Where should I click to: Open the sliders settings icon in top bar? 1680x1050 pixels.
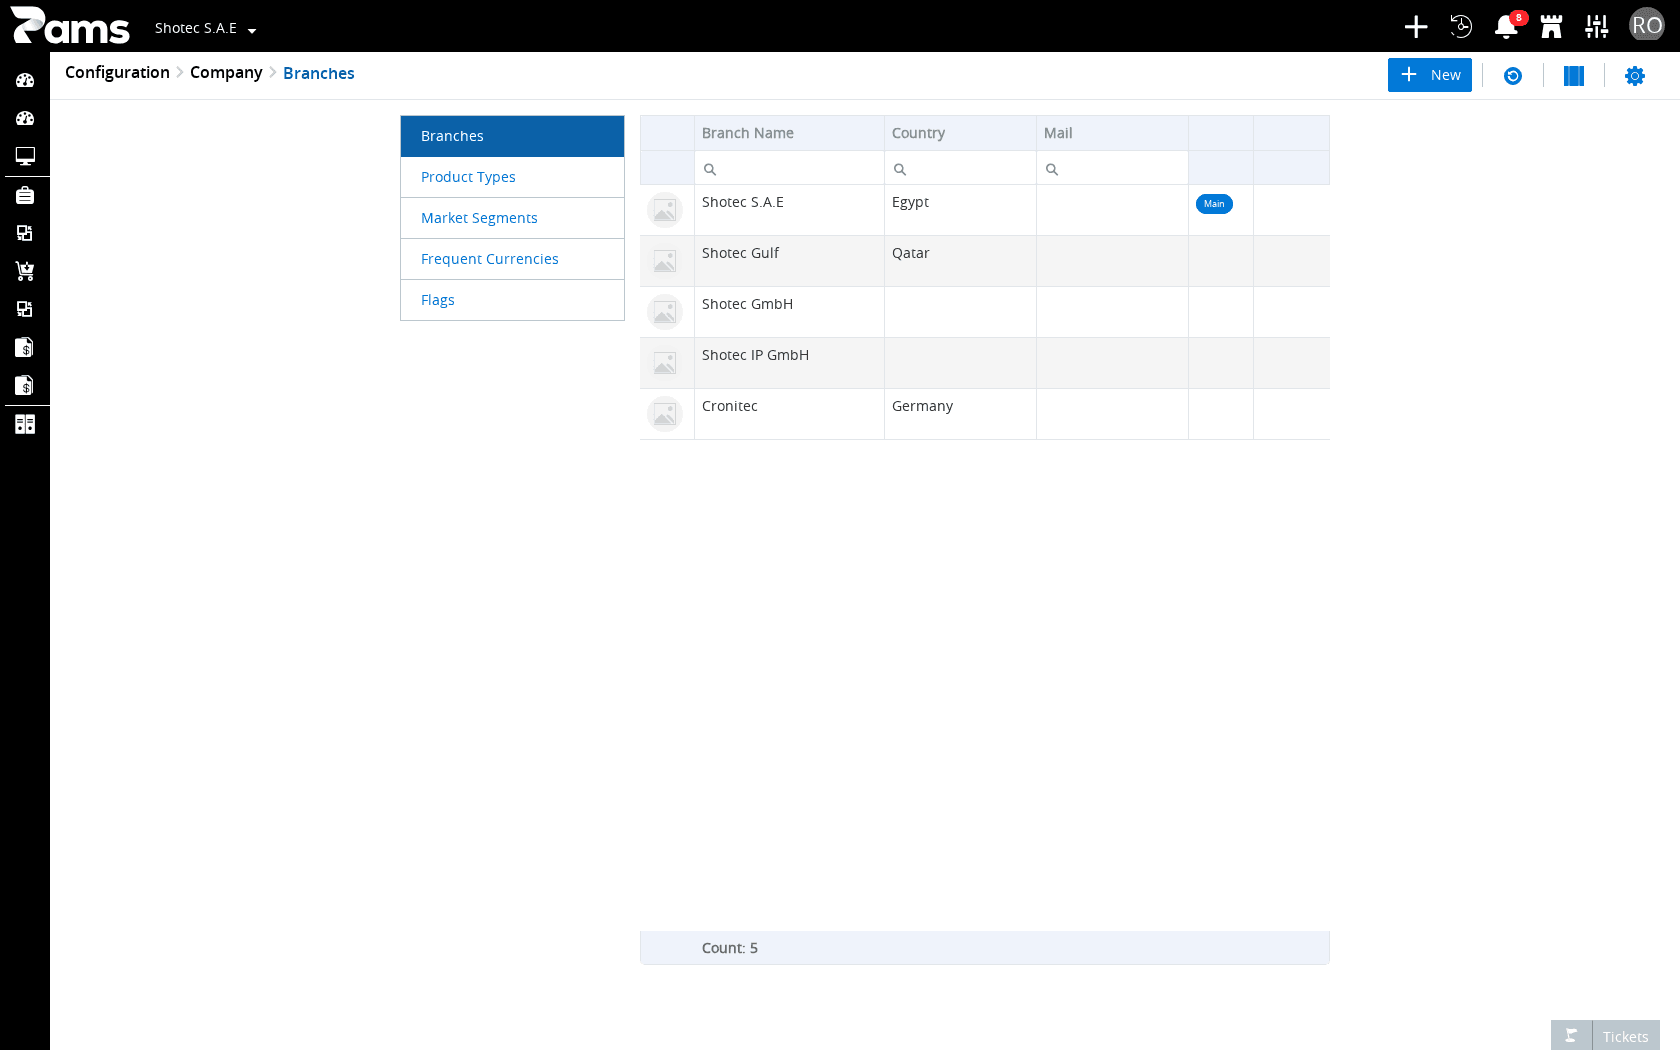[x=1597, y=26]
